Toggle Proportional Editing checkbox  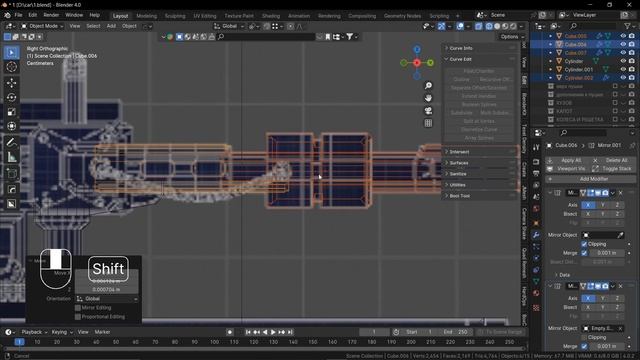click(x=78, y=317)
